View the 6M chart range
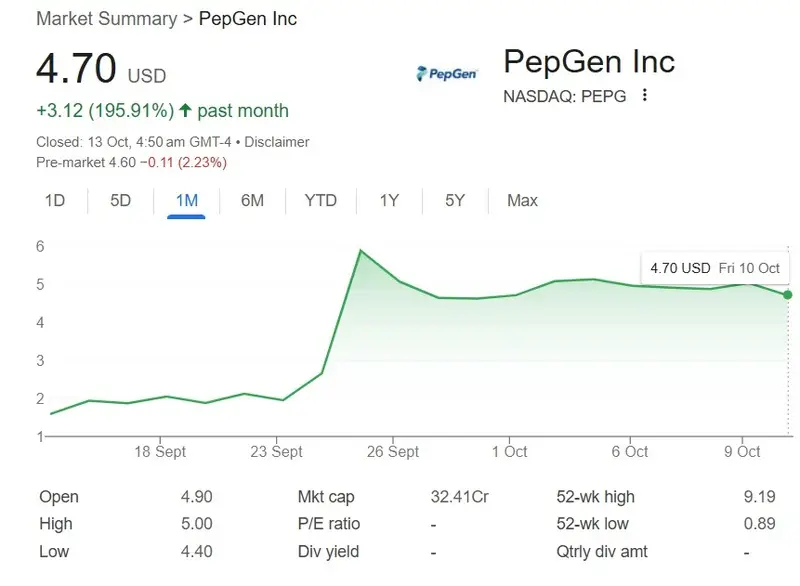The width and height of the screenshot is (800, 586). coord(253,201)
